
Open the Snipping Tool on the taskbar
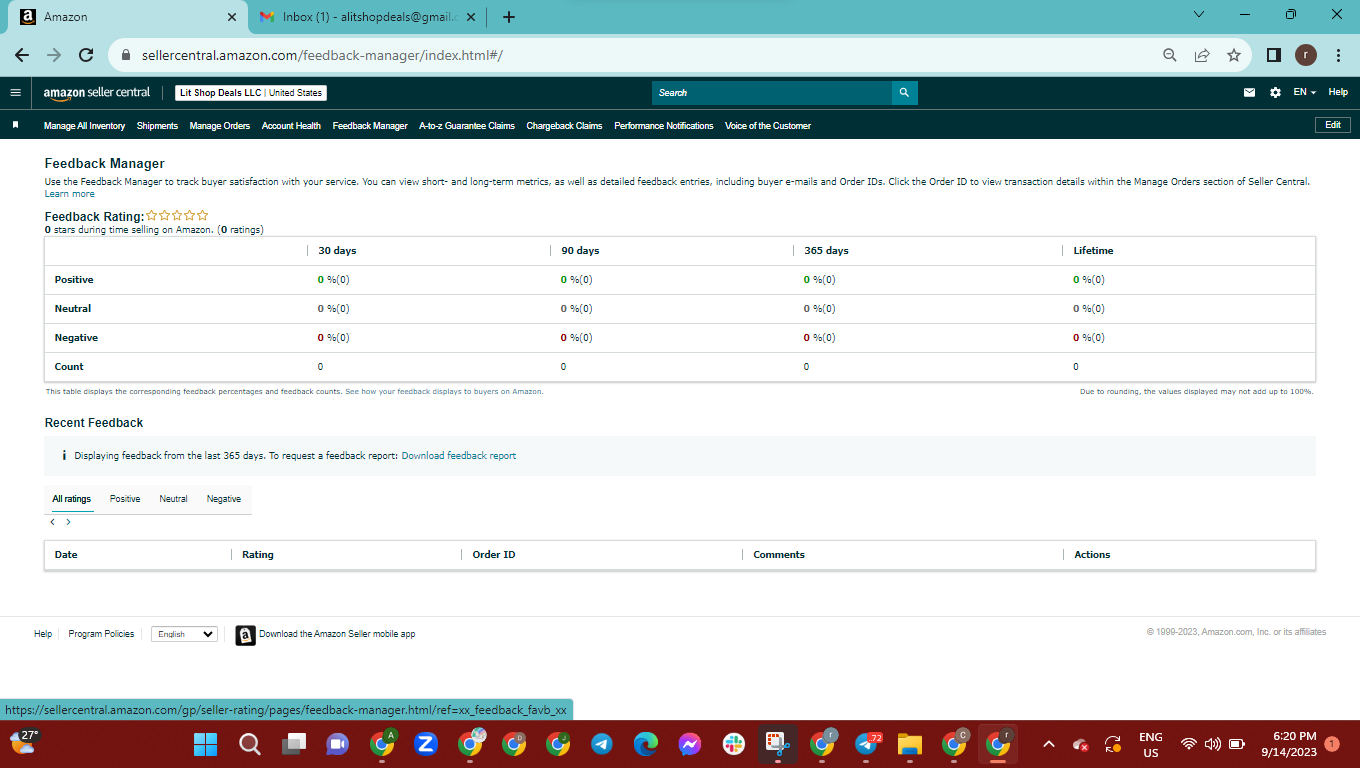[777, 744]
